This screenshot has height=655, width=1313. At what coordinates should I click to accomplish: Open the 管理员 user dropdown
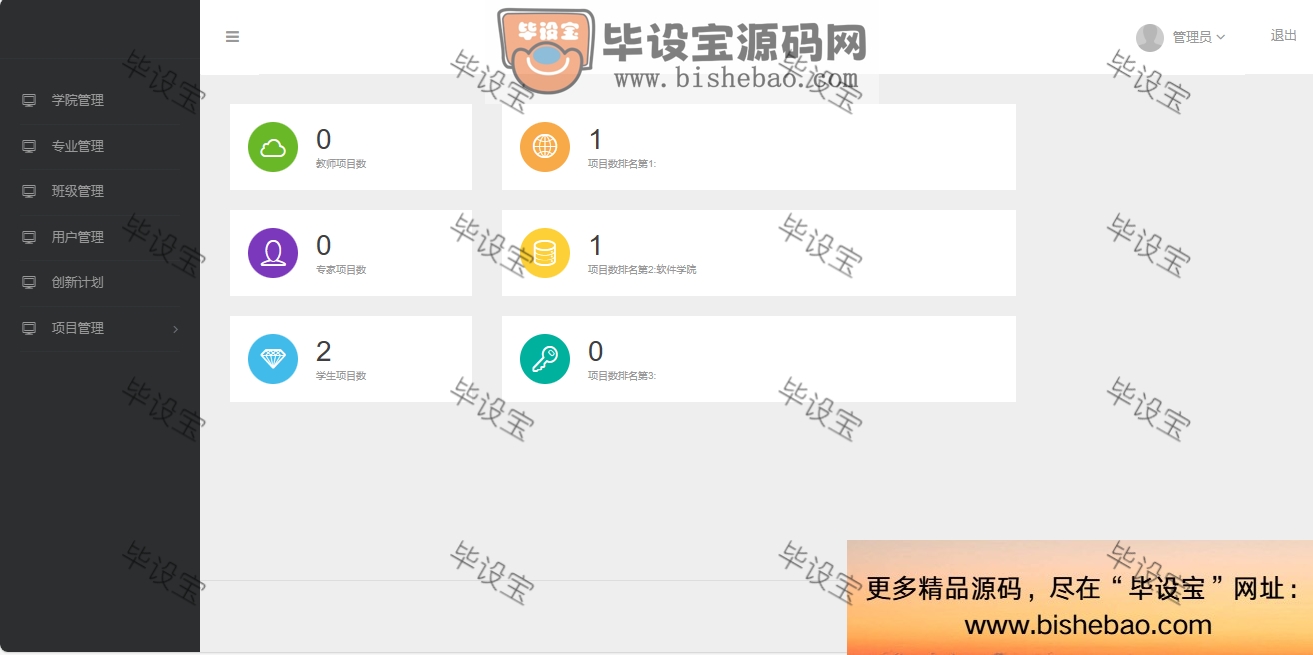[1181, 37]
